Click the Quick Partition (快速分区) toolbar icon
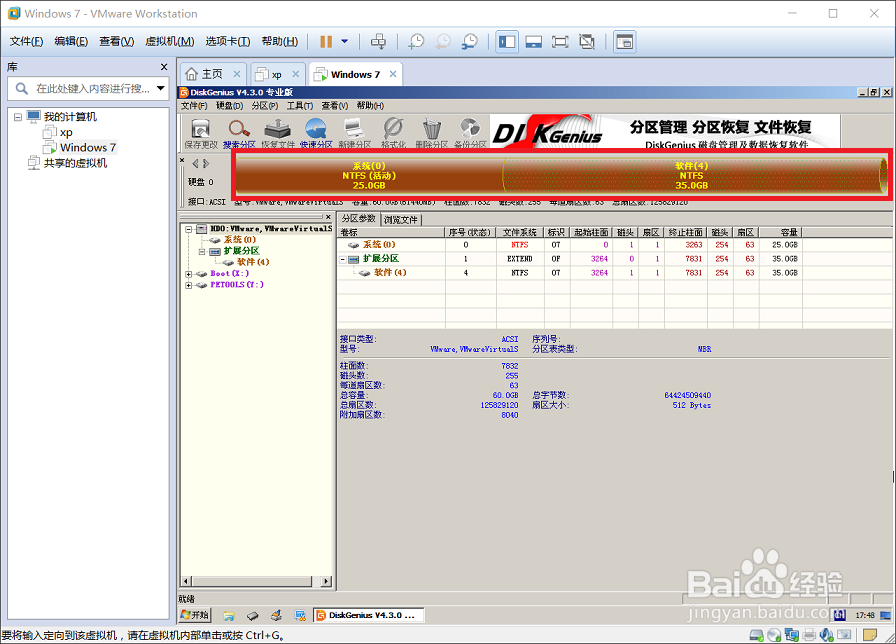Viewport: 896px width, 644px height. point(316,133)
